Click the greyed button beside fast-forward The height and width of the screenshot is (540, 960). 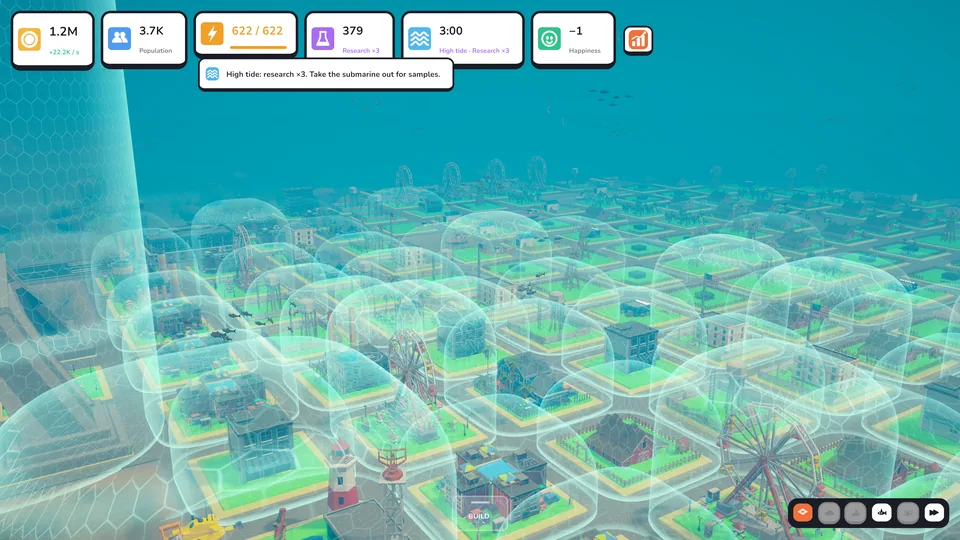click(x=908, y=512)
